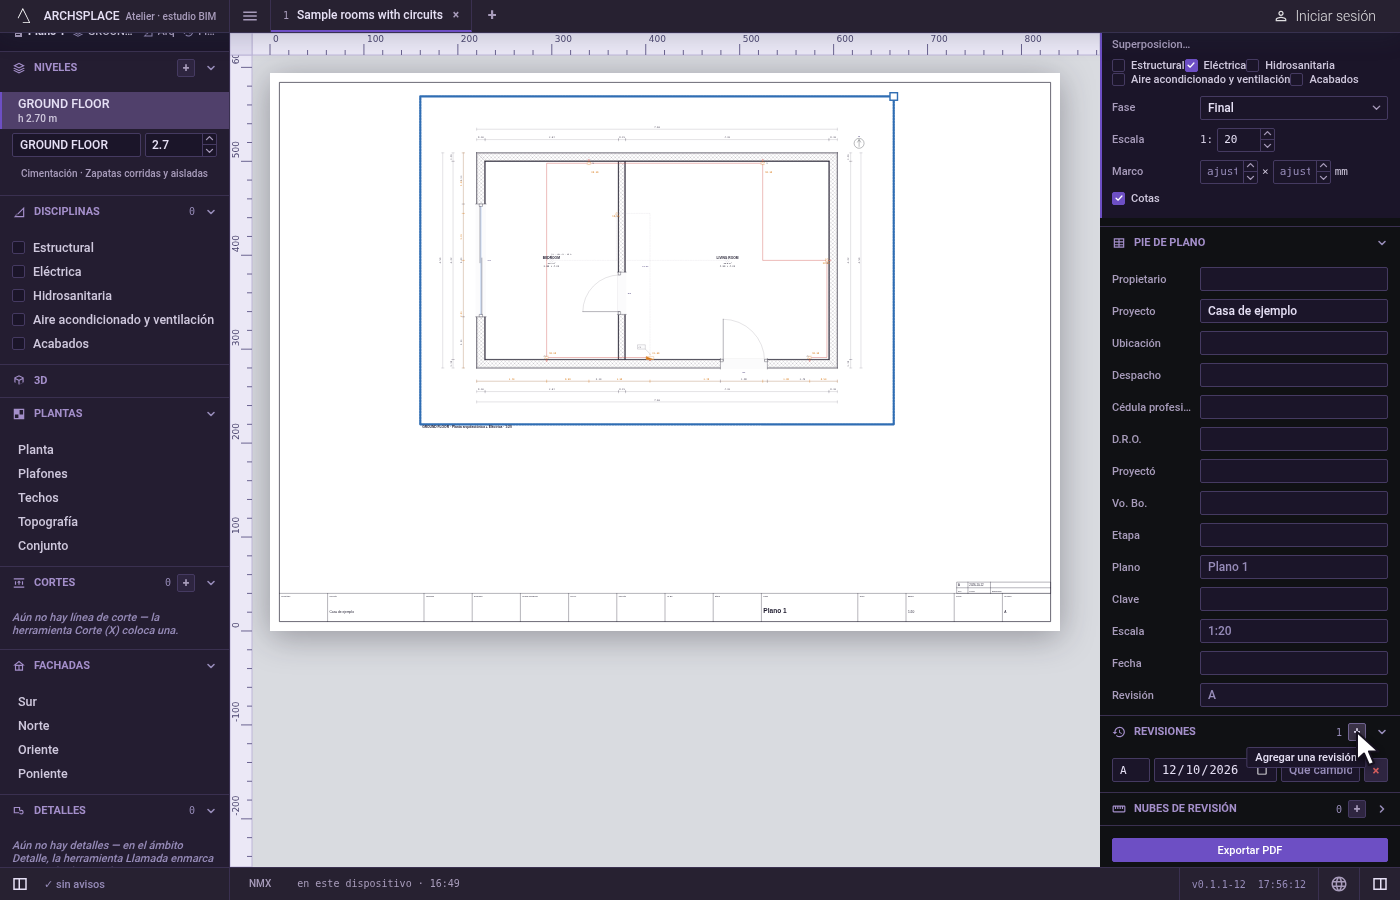This screenshot has width=1400, height=900.
Task: Click the globe language icon in status bar
Action: [1339, 884]
